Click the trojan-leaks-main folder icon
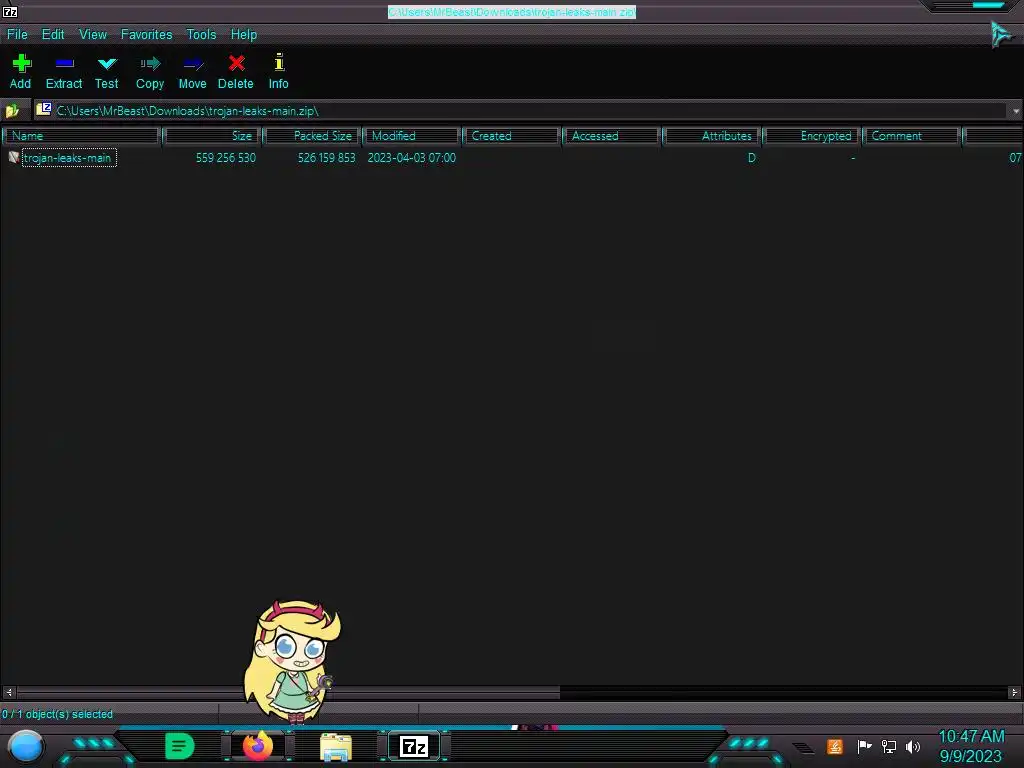The width and height of the screenshot is (1024, 768). [x=13, y=157]
